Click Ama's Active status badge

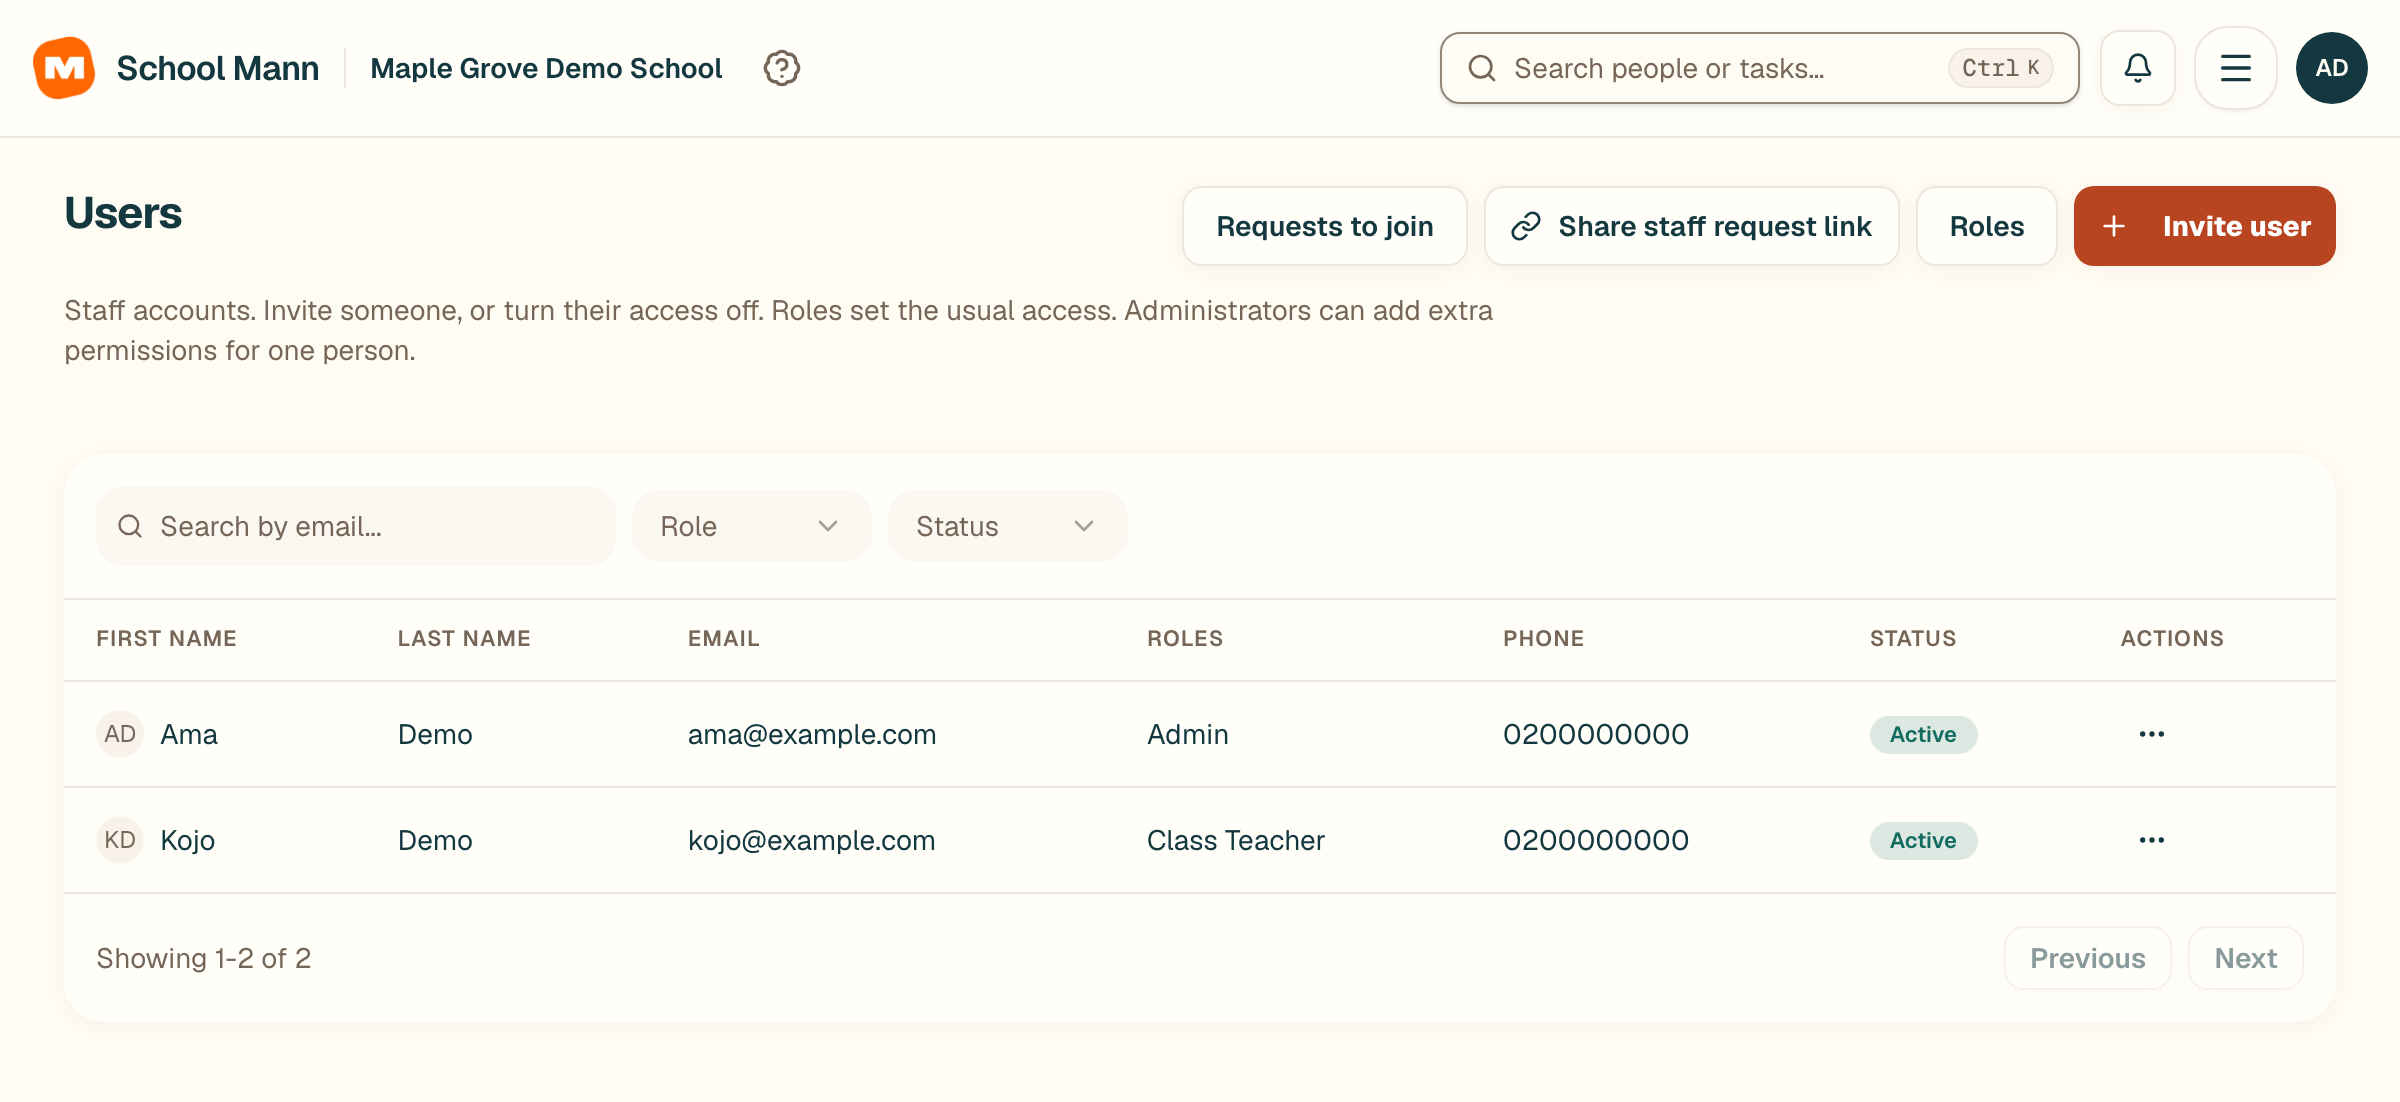tap(1923, 734)
